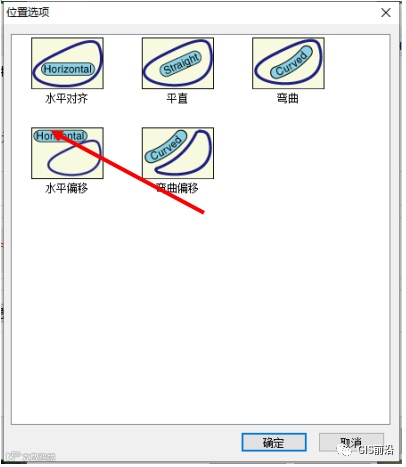406x467 pixels.
Task: Click the watermark logo at bottom-left corner
Action: coord(31,456)
